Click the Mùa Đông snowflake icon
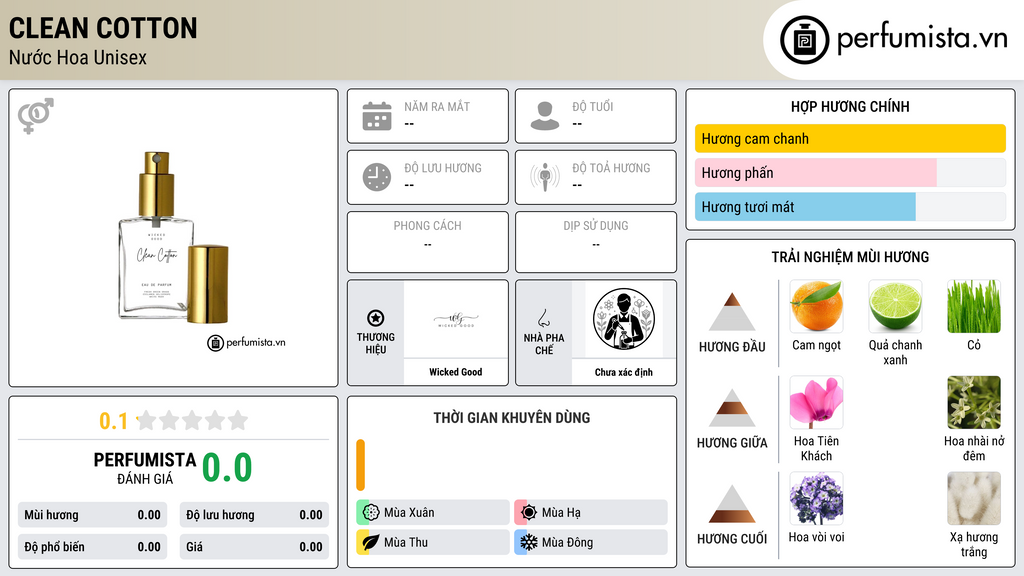 529,542
